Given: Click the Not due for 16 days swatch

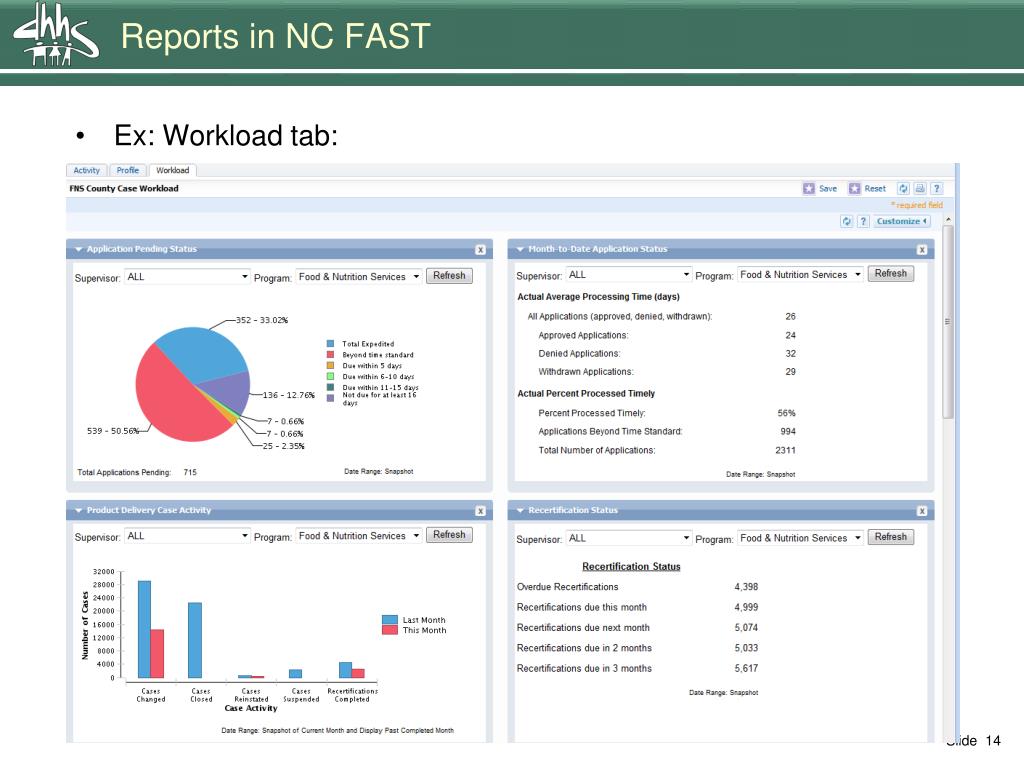Looking at the screenshot, I should point(330,397).
